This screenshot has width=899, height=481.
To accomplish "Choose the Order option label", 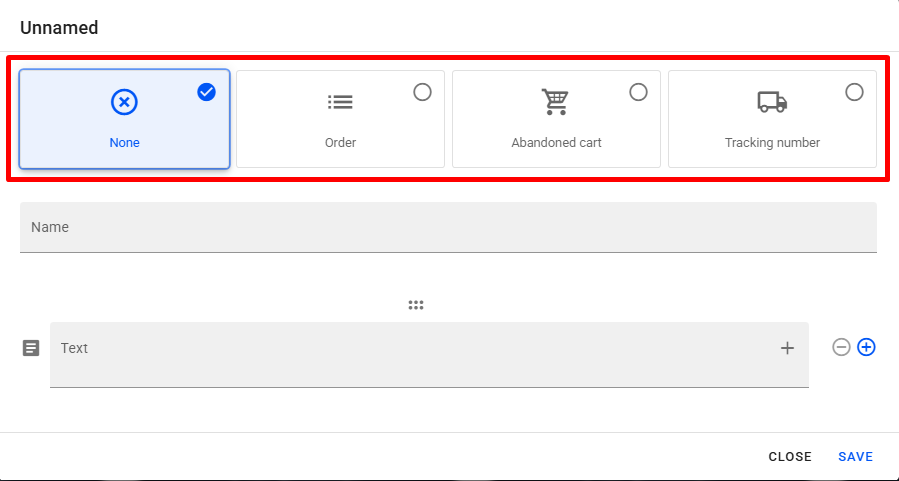I will pos(340,143).
